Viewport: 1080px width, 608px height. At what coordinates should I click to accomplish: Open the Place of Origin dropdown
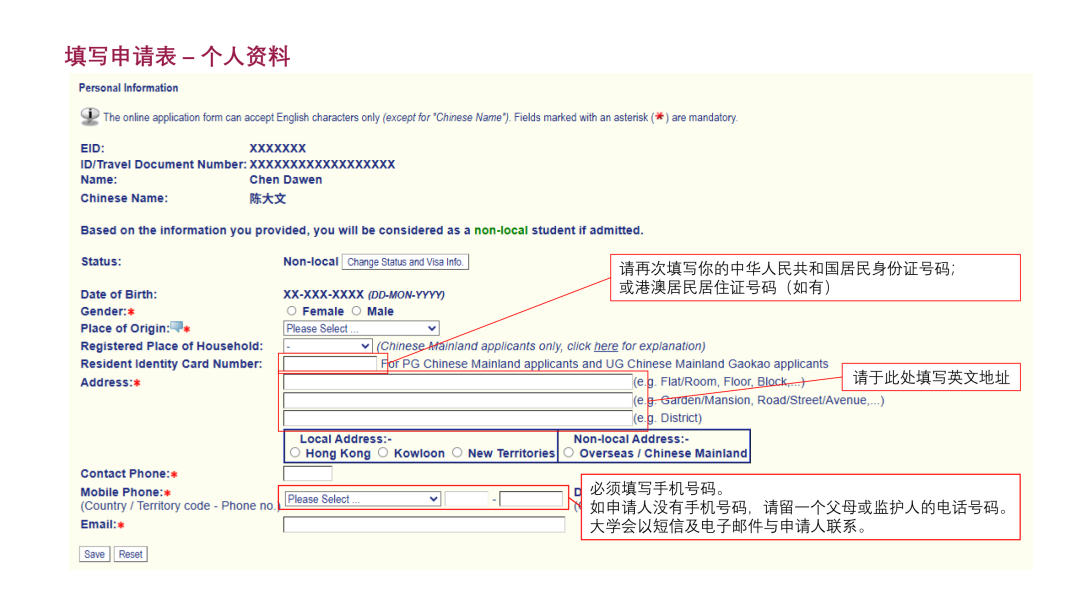361,328
